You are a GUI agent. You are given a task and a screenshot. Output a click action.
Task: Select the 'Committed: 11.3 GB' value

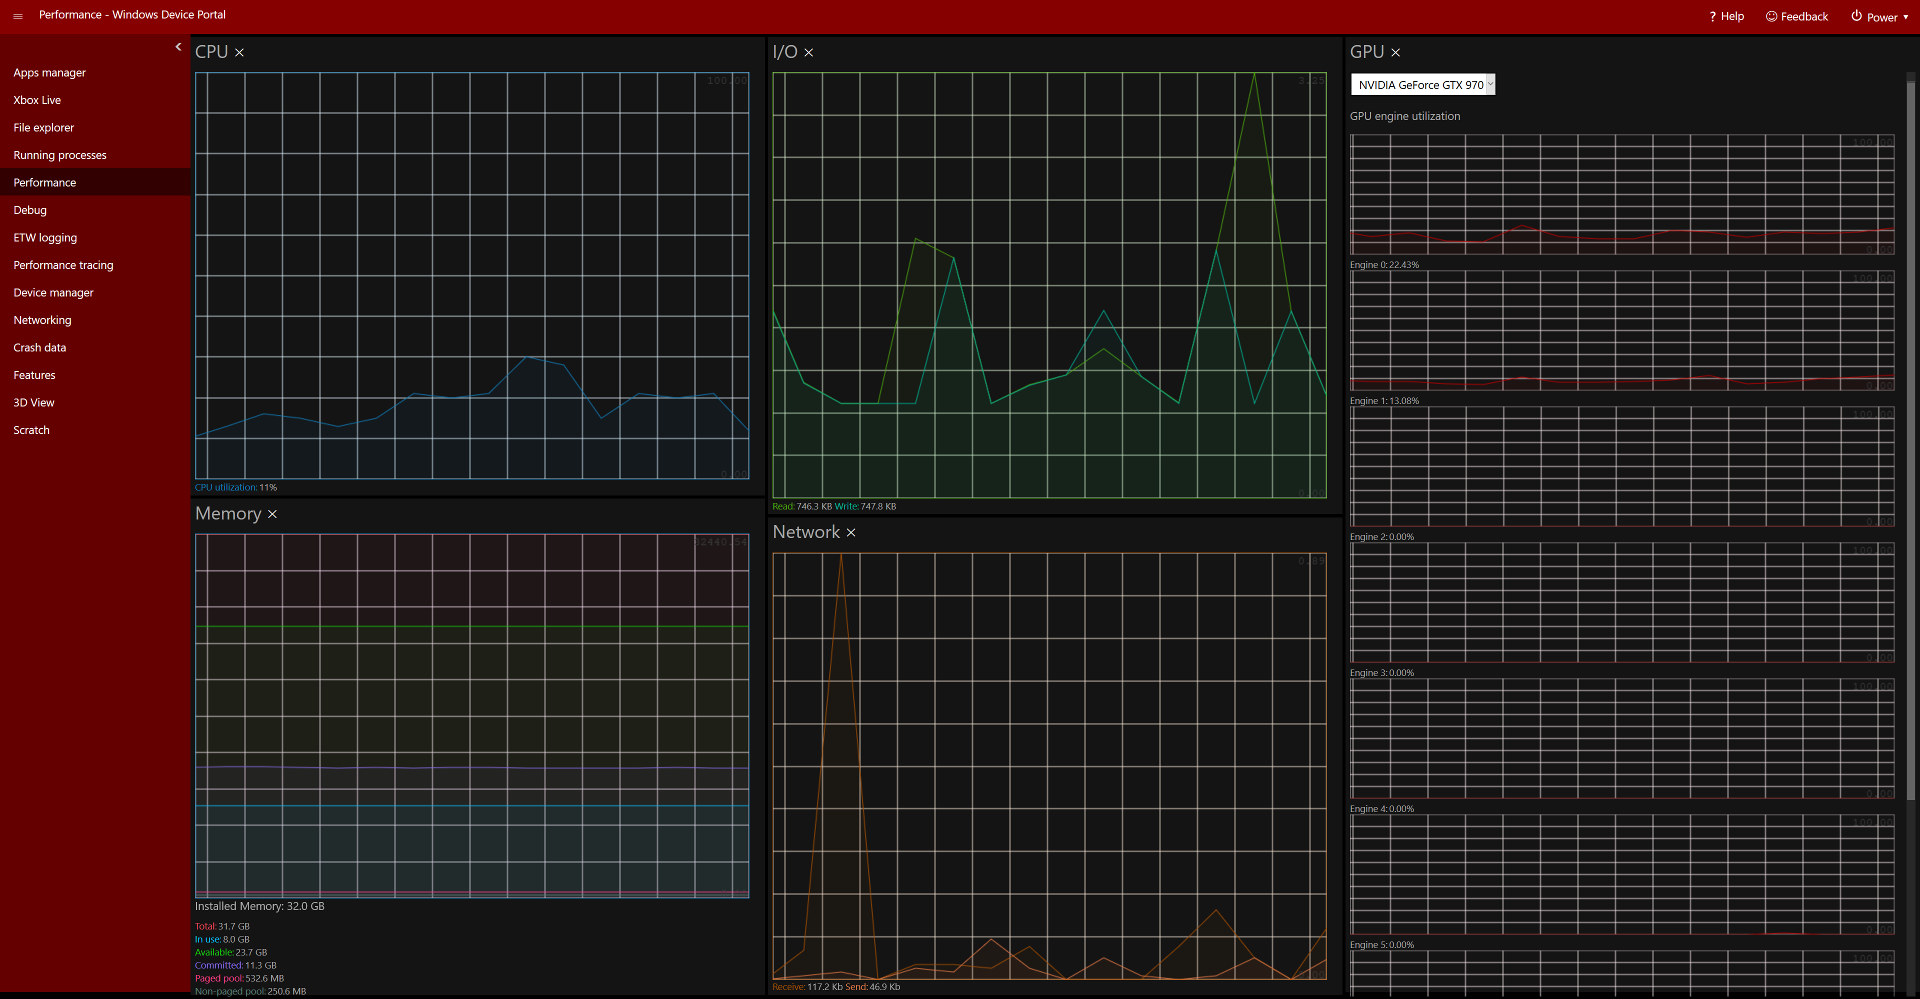(236, 966)
